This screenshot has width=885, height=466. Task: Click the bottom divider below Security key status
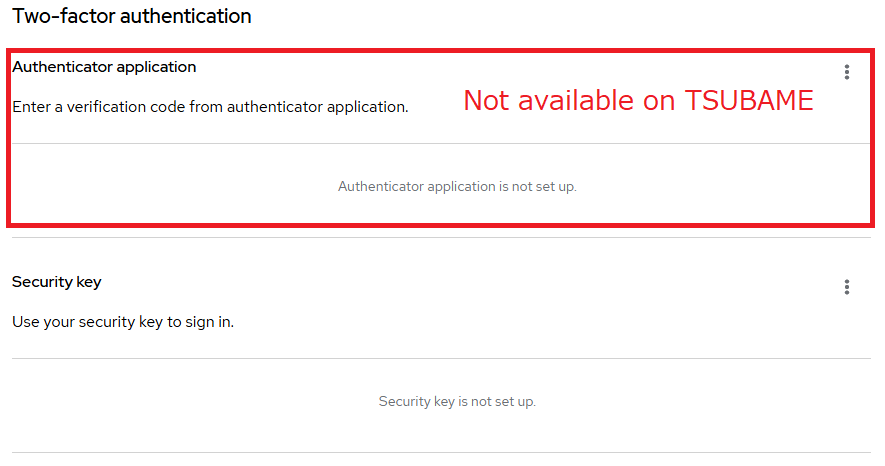(440, 452)
